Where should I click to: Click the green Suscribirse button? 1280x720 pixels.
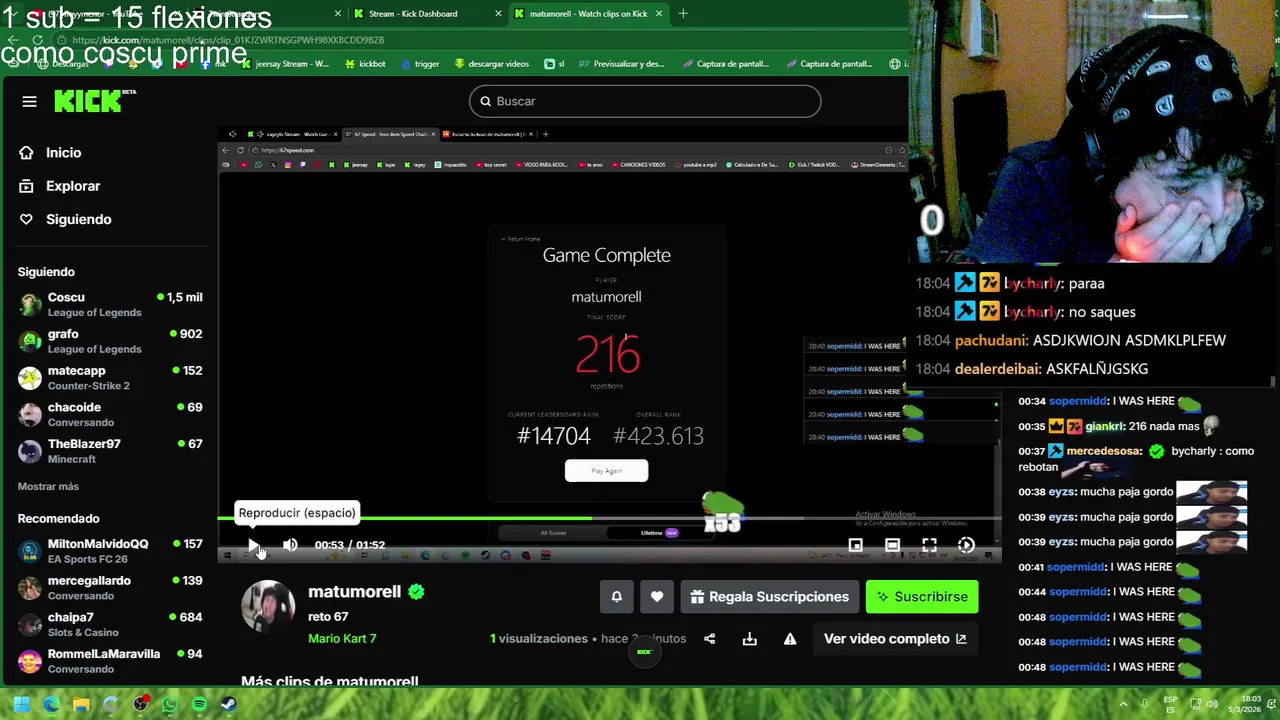pos(922,597)
